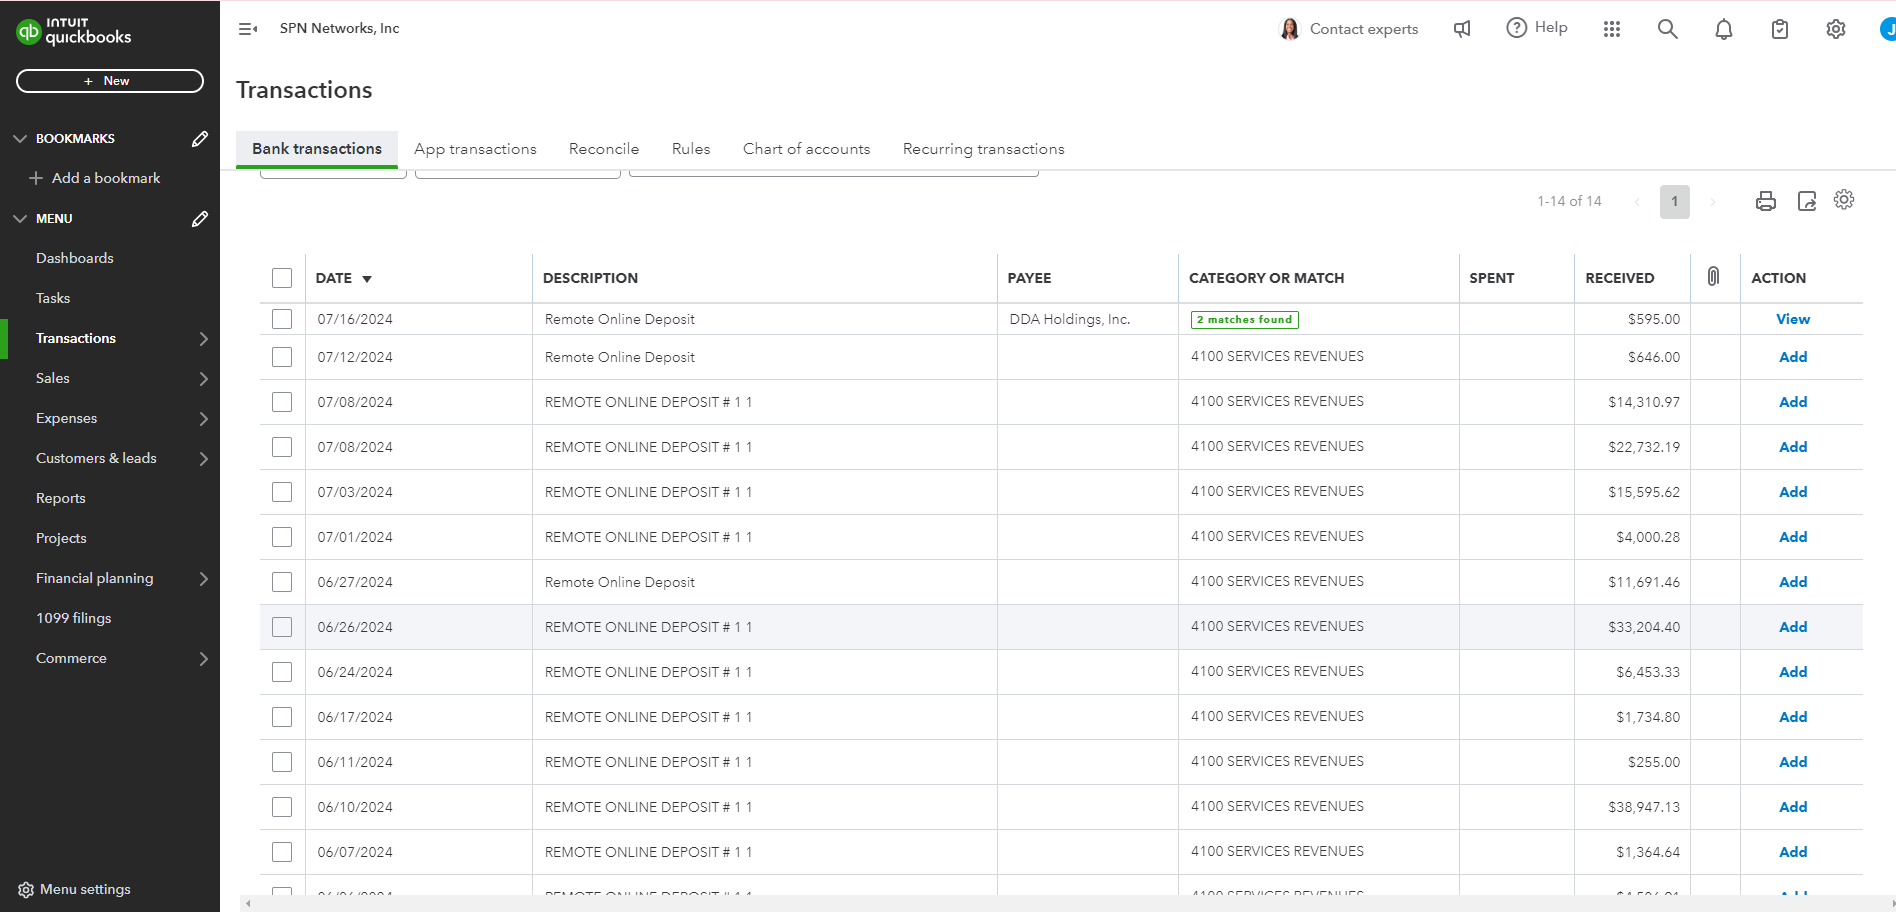Expand the Expenses submenu arrow

tap(204, 419)
